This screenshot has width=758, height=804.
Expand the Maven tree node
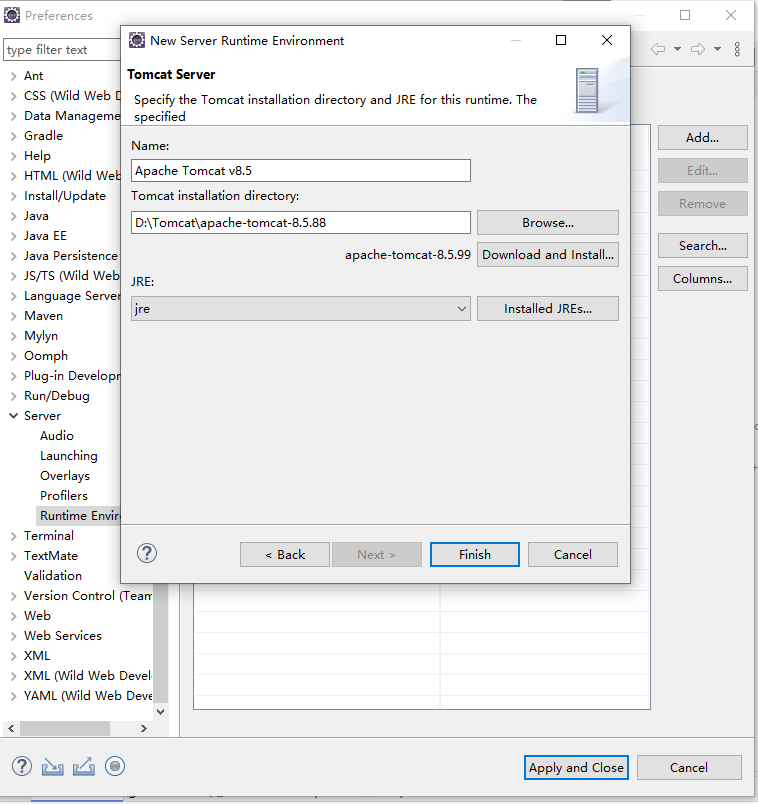13,316
